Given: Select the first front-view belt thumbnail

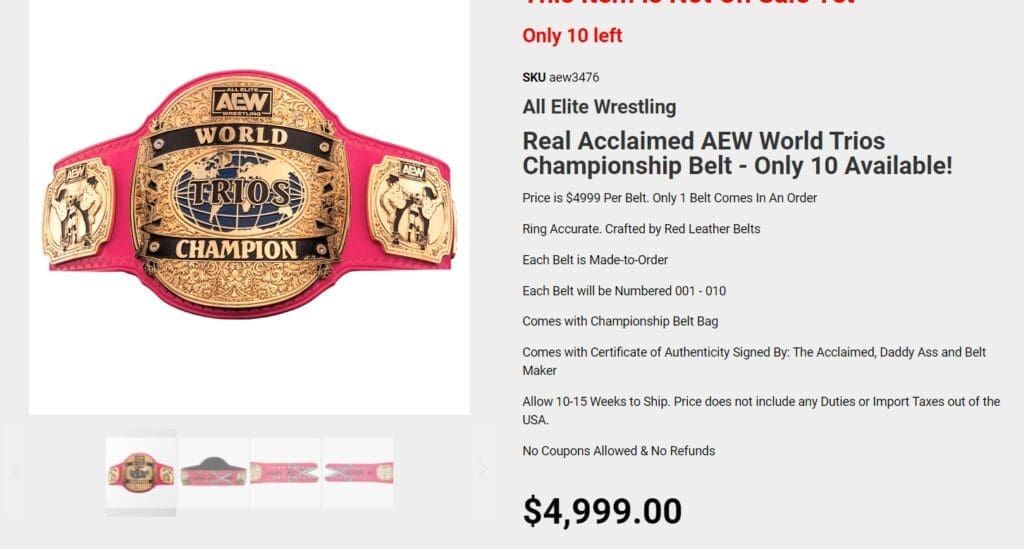Looking at the screenshot, I should coord(141,472).
